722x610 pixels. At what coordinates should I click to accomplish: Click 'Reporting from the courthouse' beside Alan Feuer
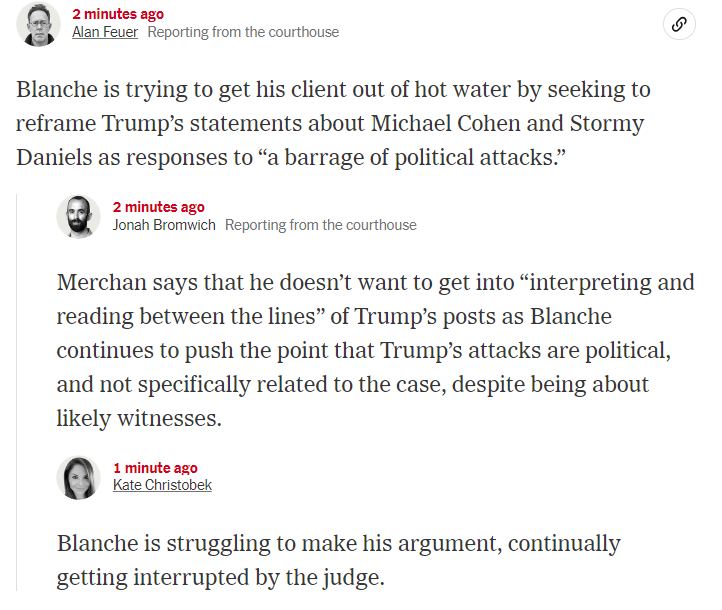pyautogui.click(x=243, y=32)
